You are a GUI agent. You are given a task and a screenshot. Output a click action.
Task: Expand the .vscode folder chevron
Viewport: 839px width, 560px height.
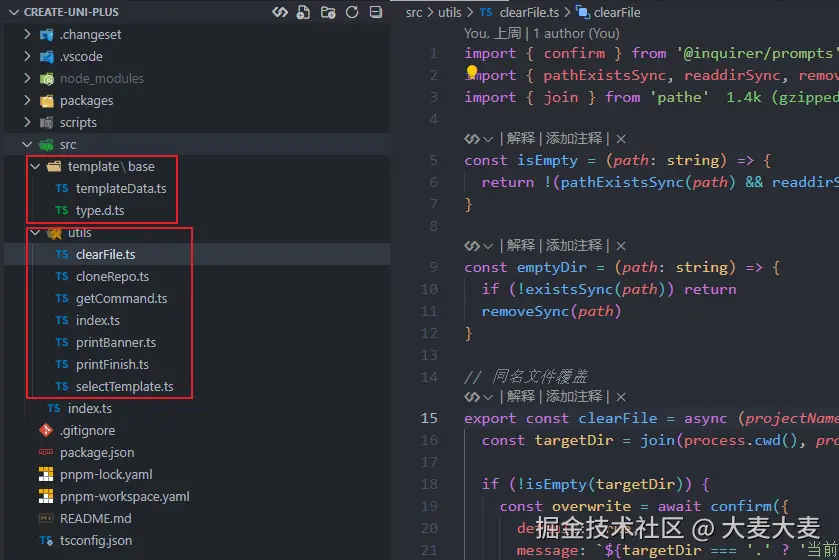(x=27, y=56)
